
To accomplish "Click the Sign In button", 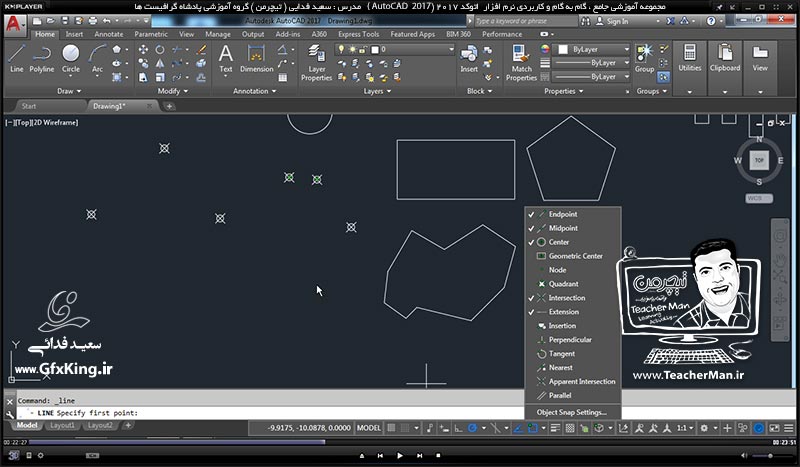I will click(613, 21).
